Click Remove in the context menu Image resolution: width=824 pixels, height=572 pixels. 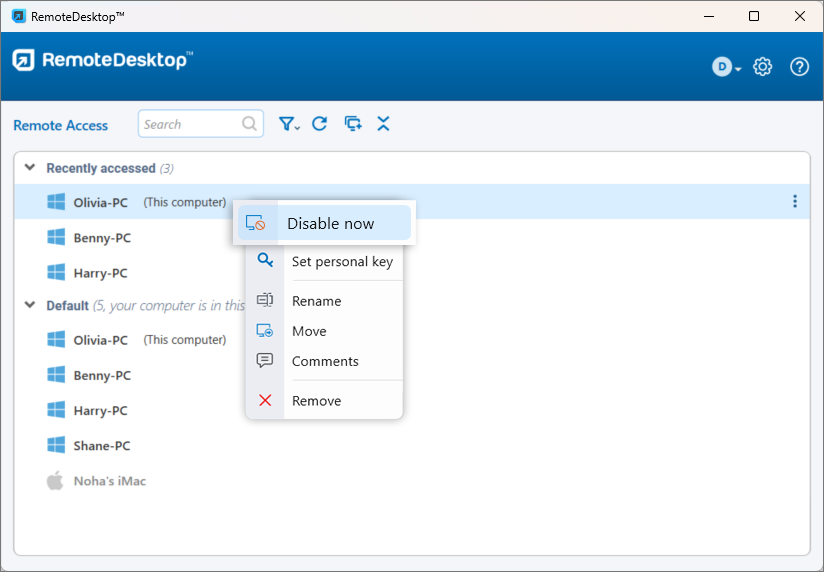[316, 401]
